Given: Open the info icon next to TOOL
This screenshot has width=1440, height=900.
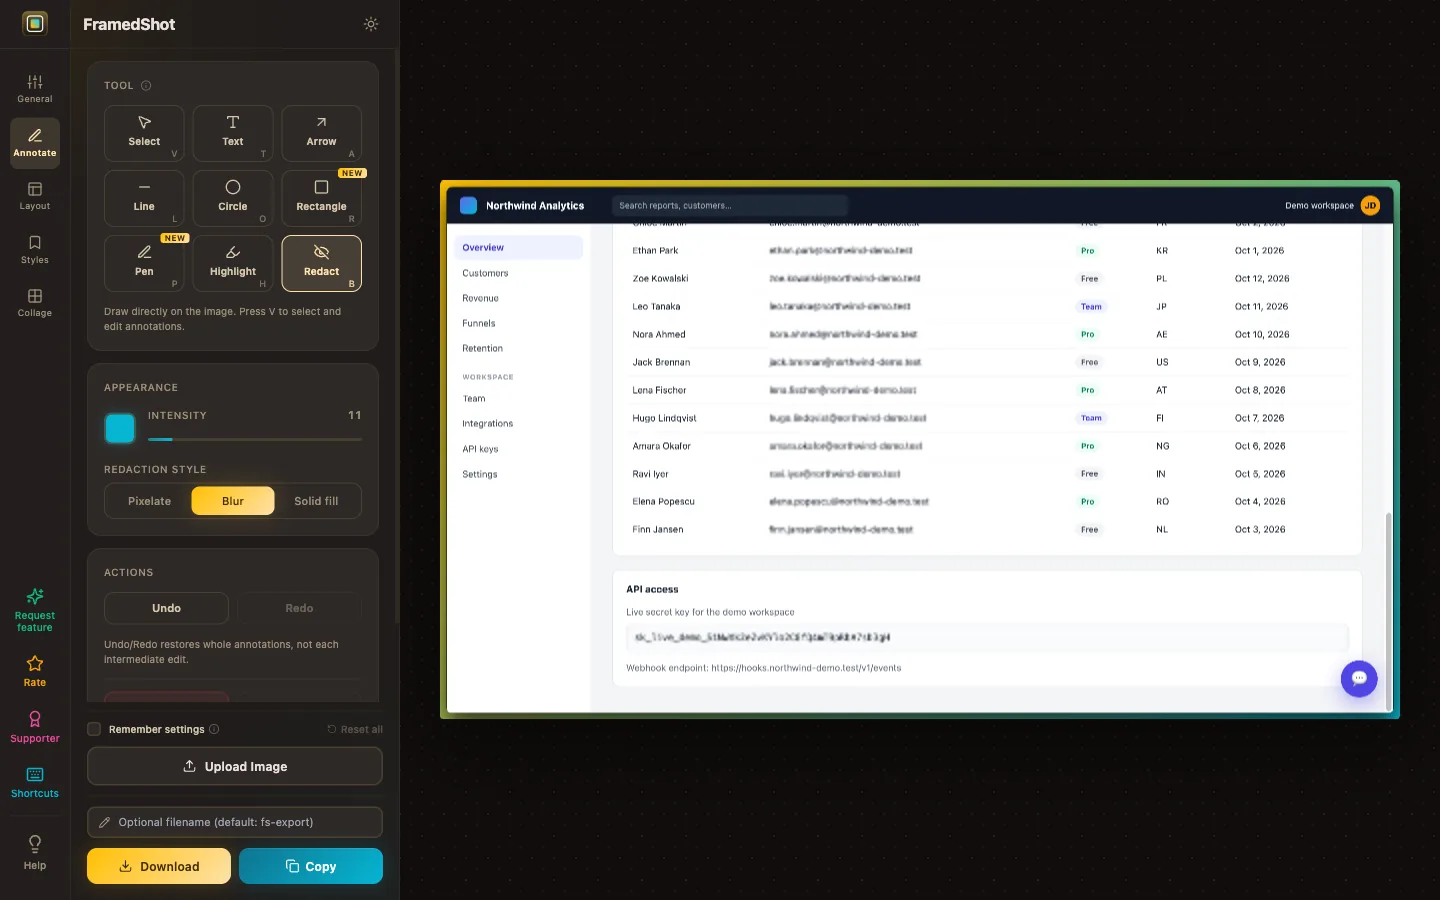Looking at the screenshot, I should coord(146,86).
